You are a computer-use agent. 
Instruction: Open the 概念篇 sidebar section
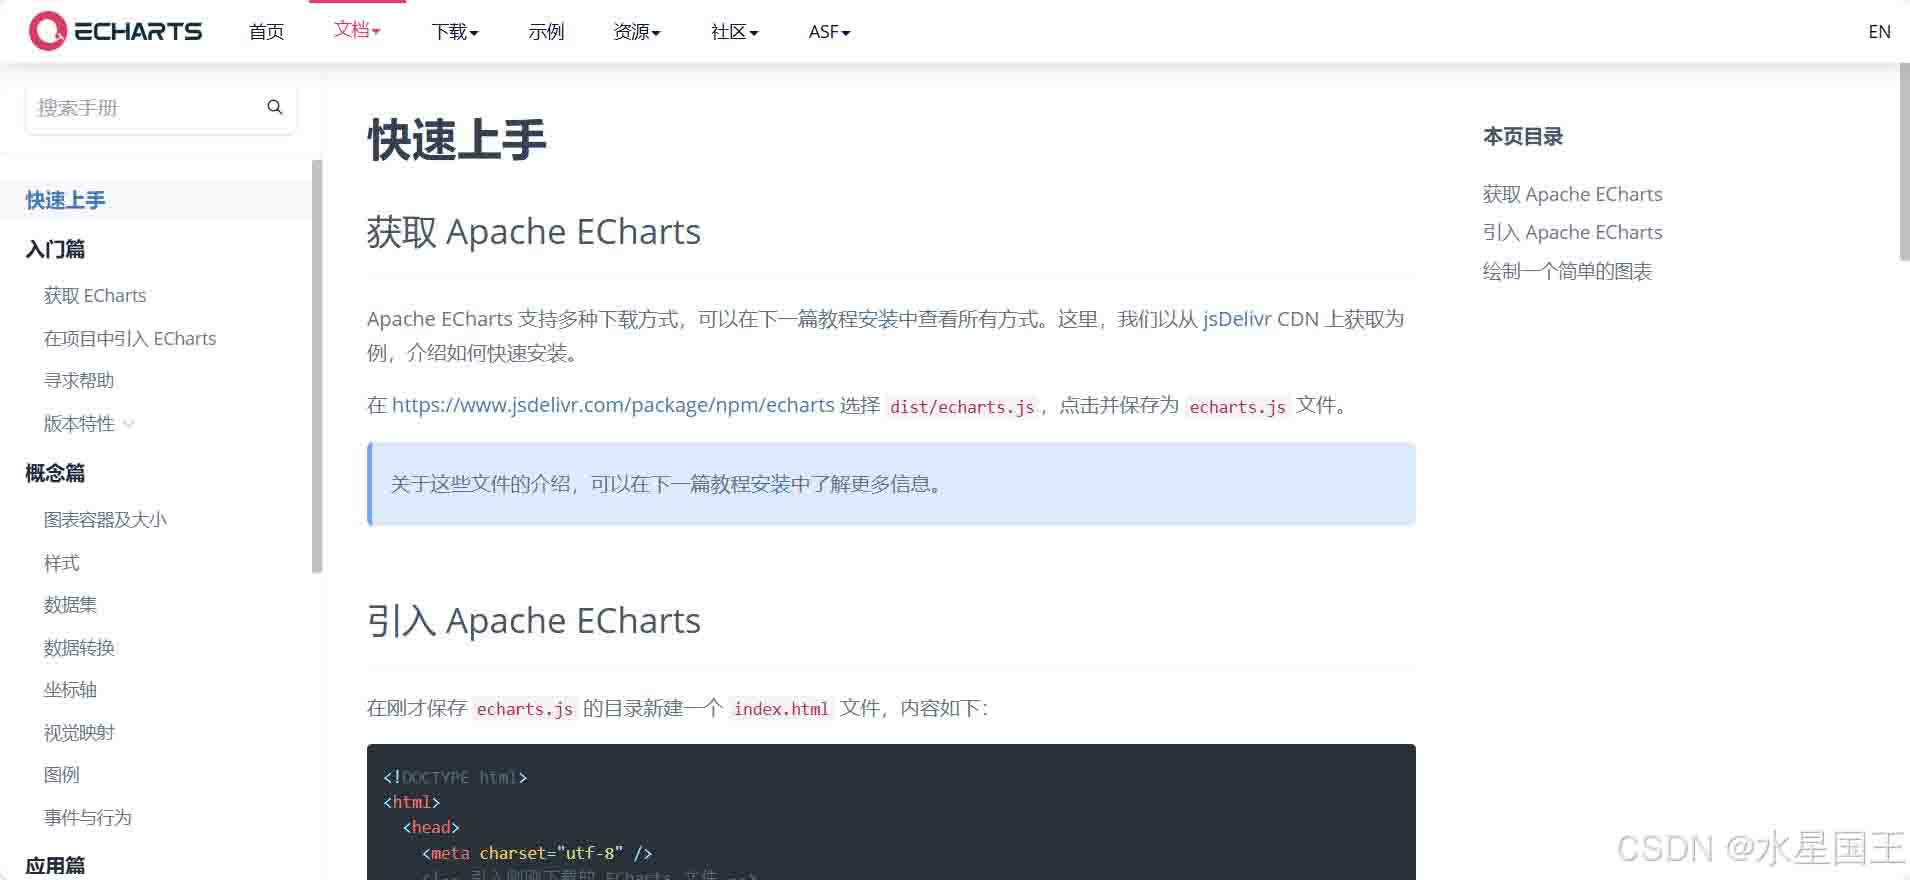tap(55, 473)
